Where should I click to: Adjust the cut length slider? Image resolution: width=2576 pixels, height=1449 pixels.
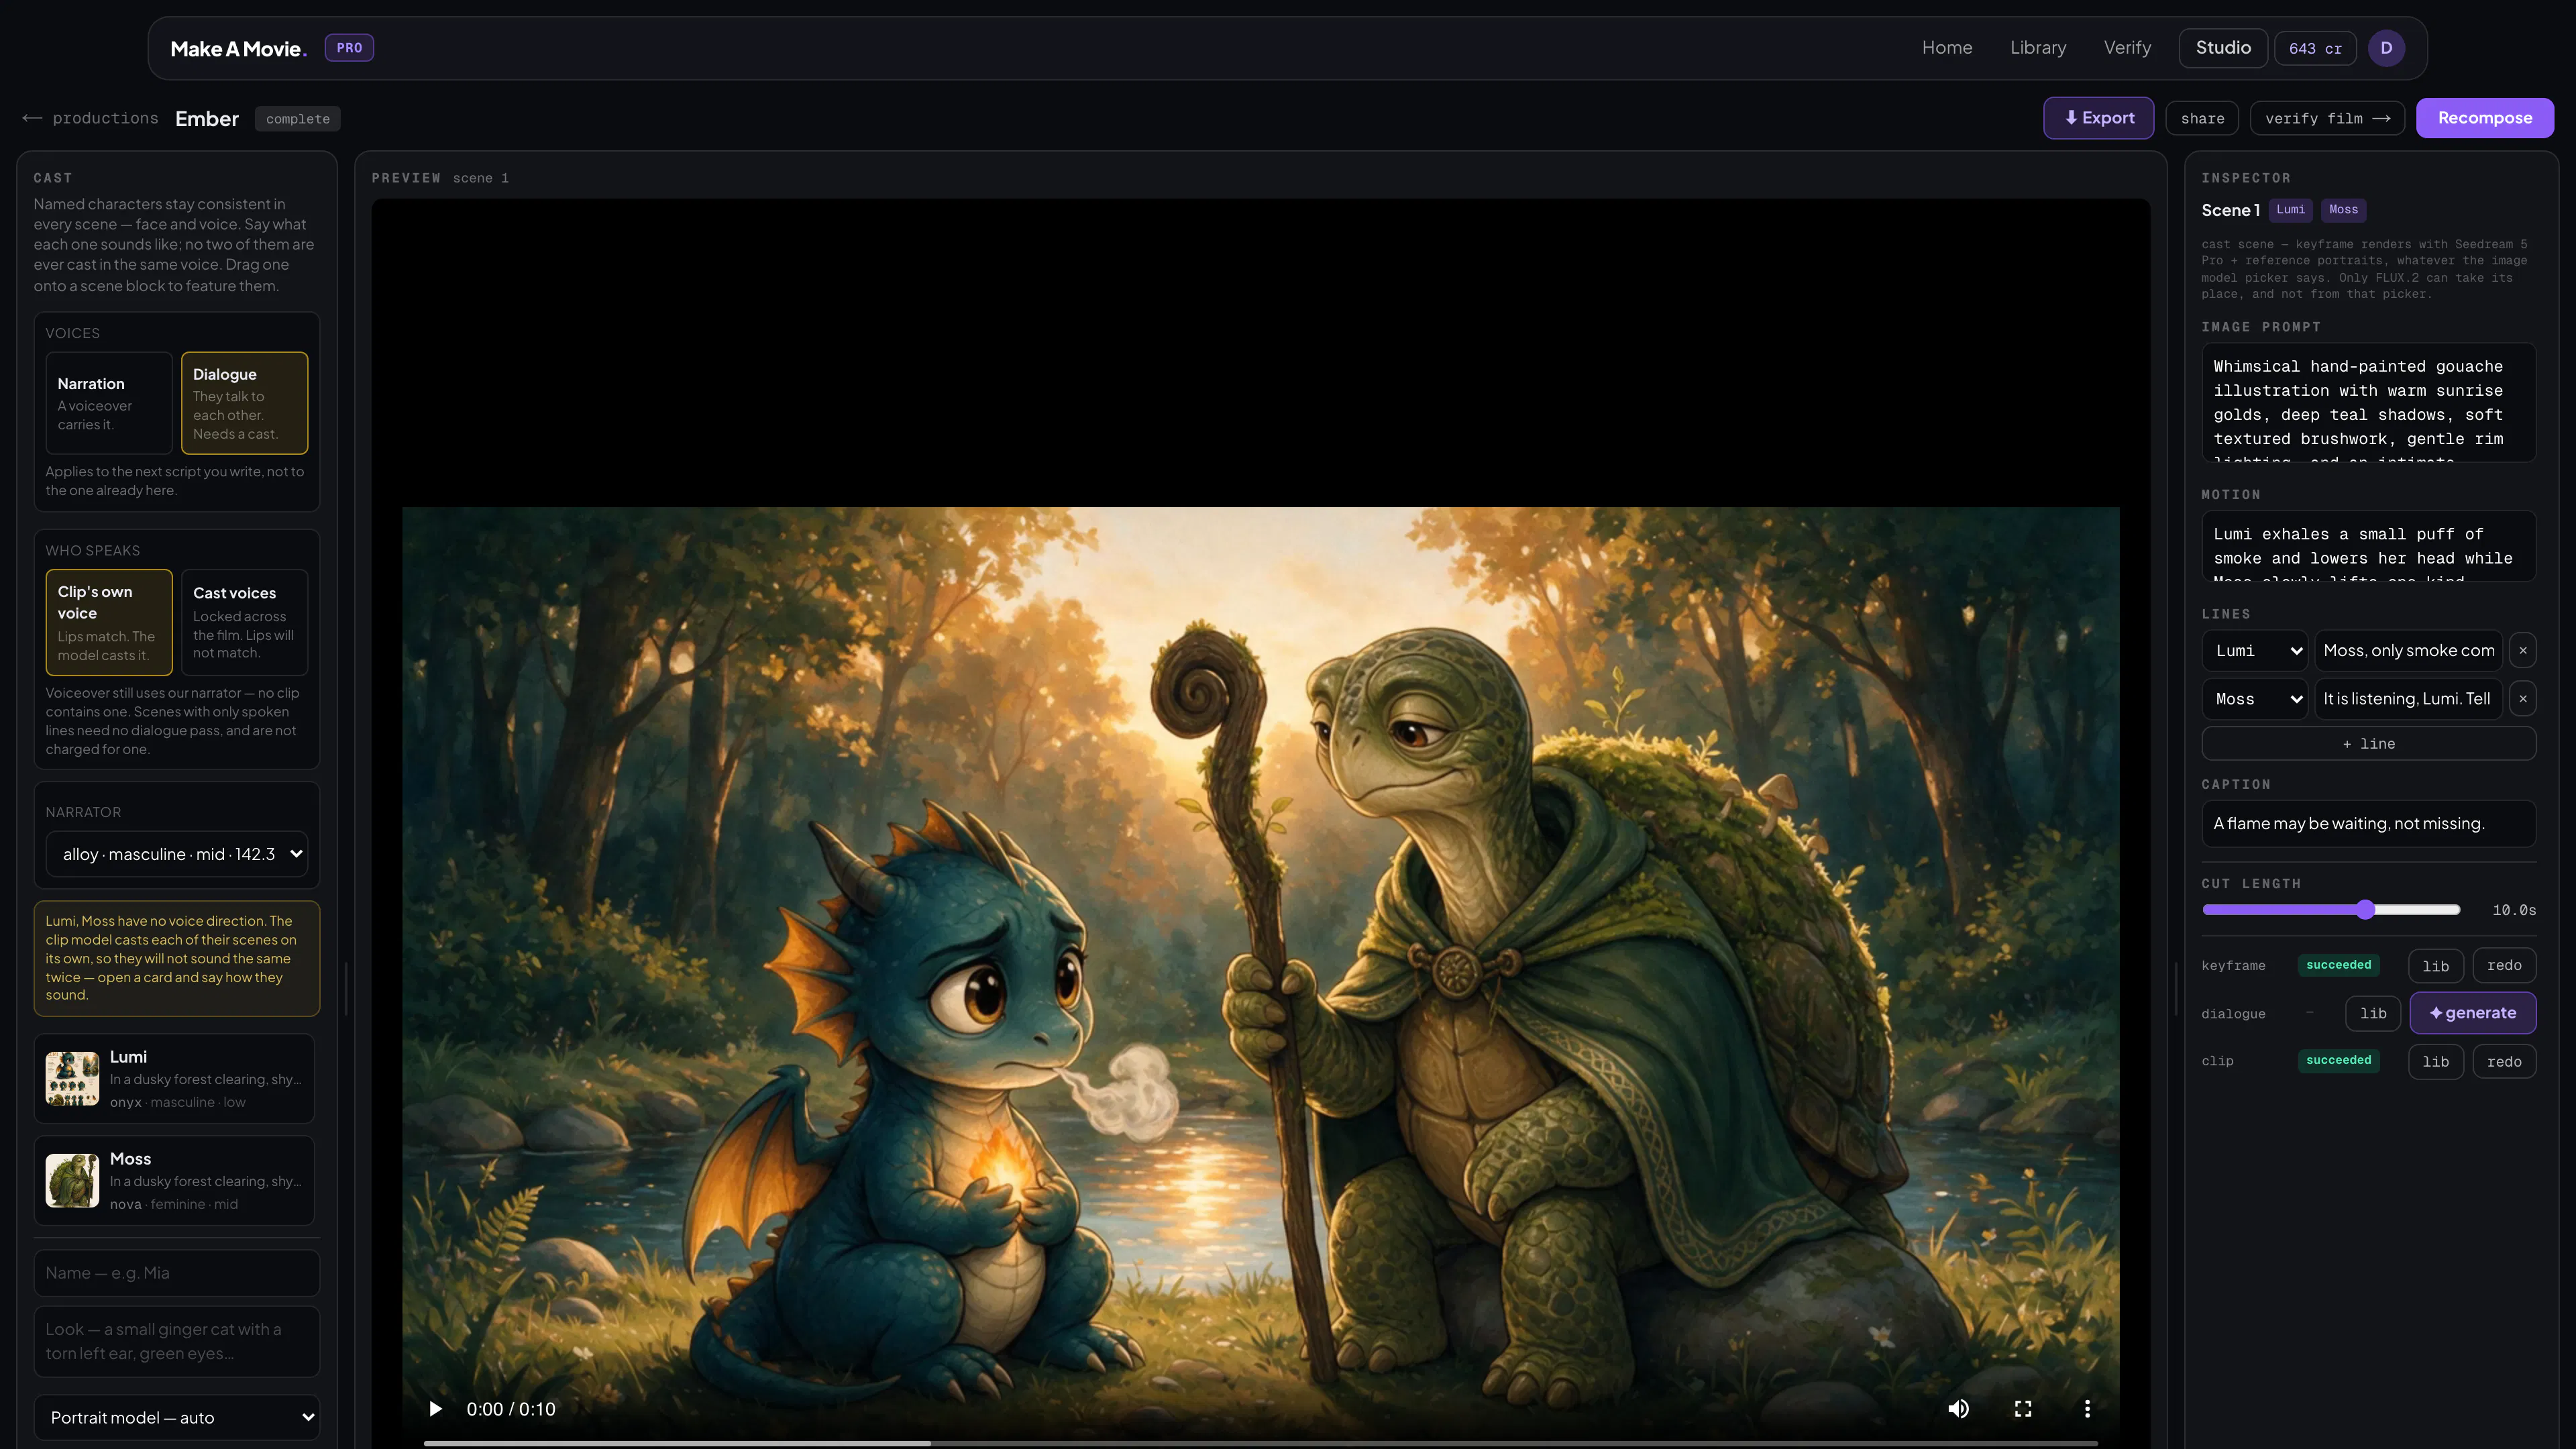(2330, 909)
